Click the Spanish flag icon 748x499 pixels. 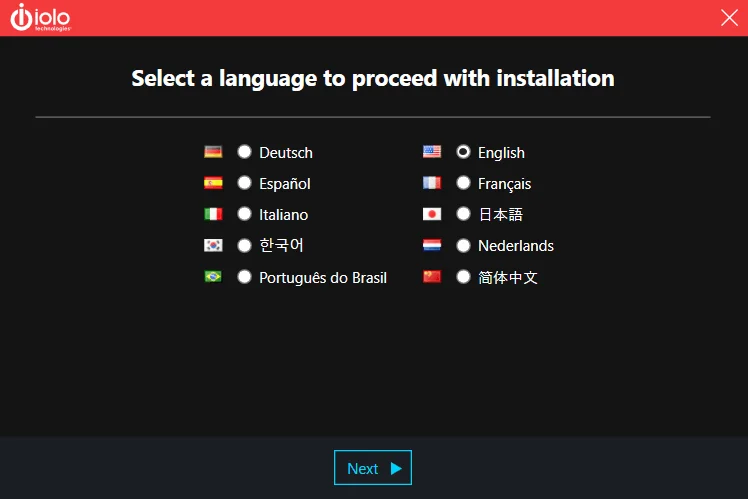(x=213, y=183)
